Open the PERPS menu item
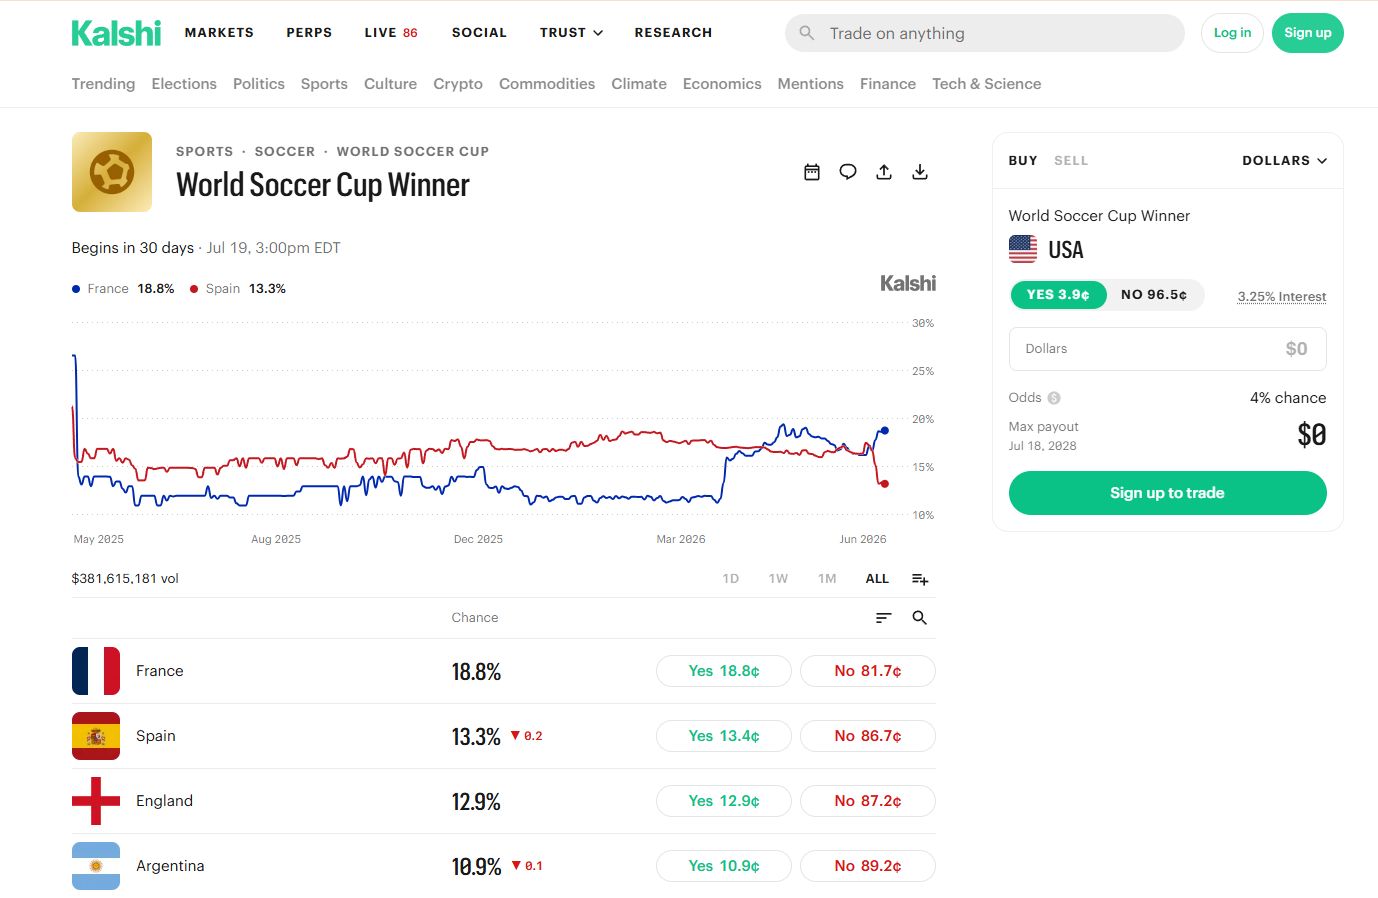 point(309,33)
